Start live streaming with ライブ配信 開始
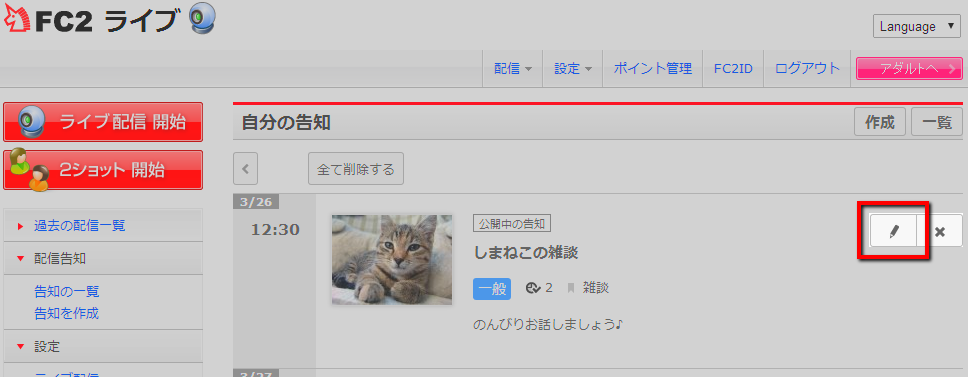 pos(103,122)
